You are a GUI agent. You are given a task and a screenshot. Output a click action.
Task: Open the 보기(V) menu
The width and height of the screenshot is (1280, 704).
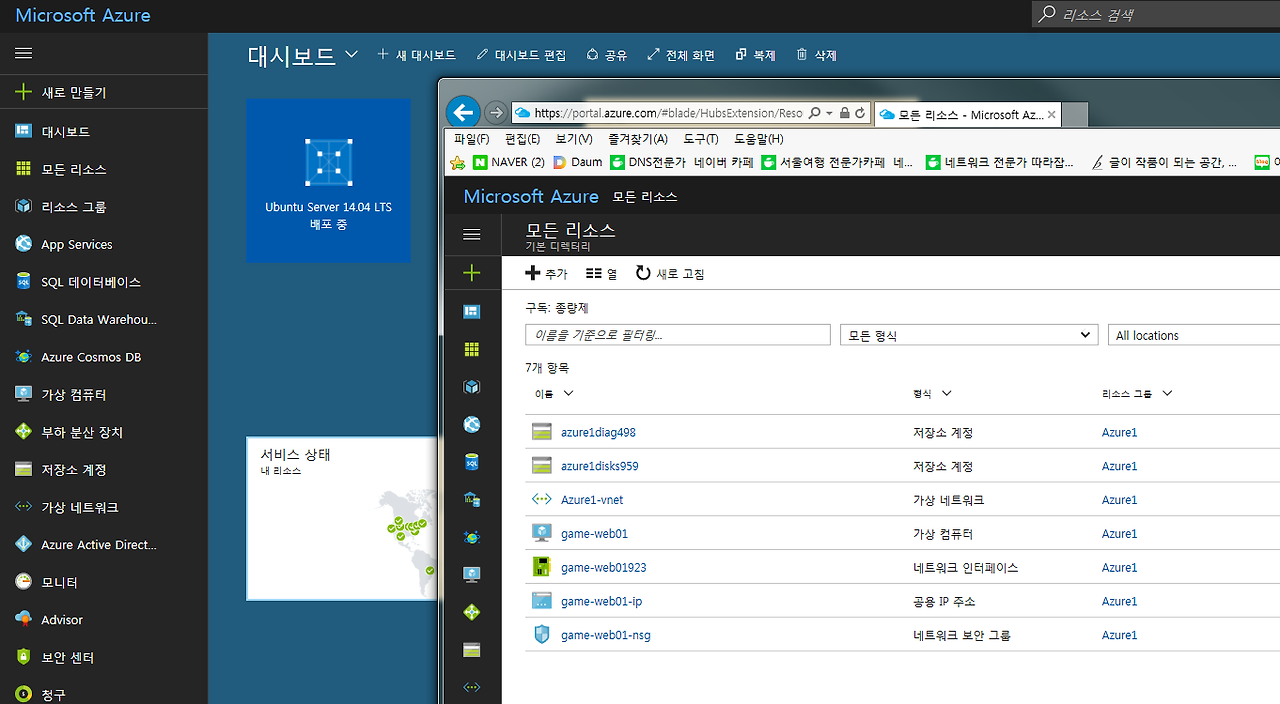(574, 139)
